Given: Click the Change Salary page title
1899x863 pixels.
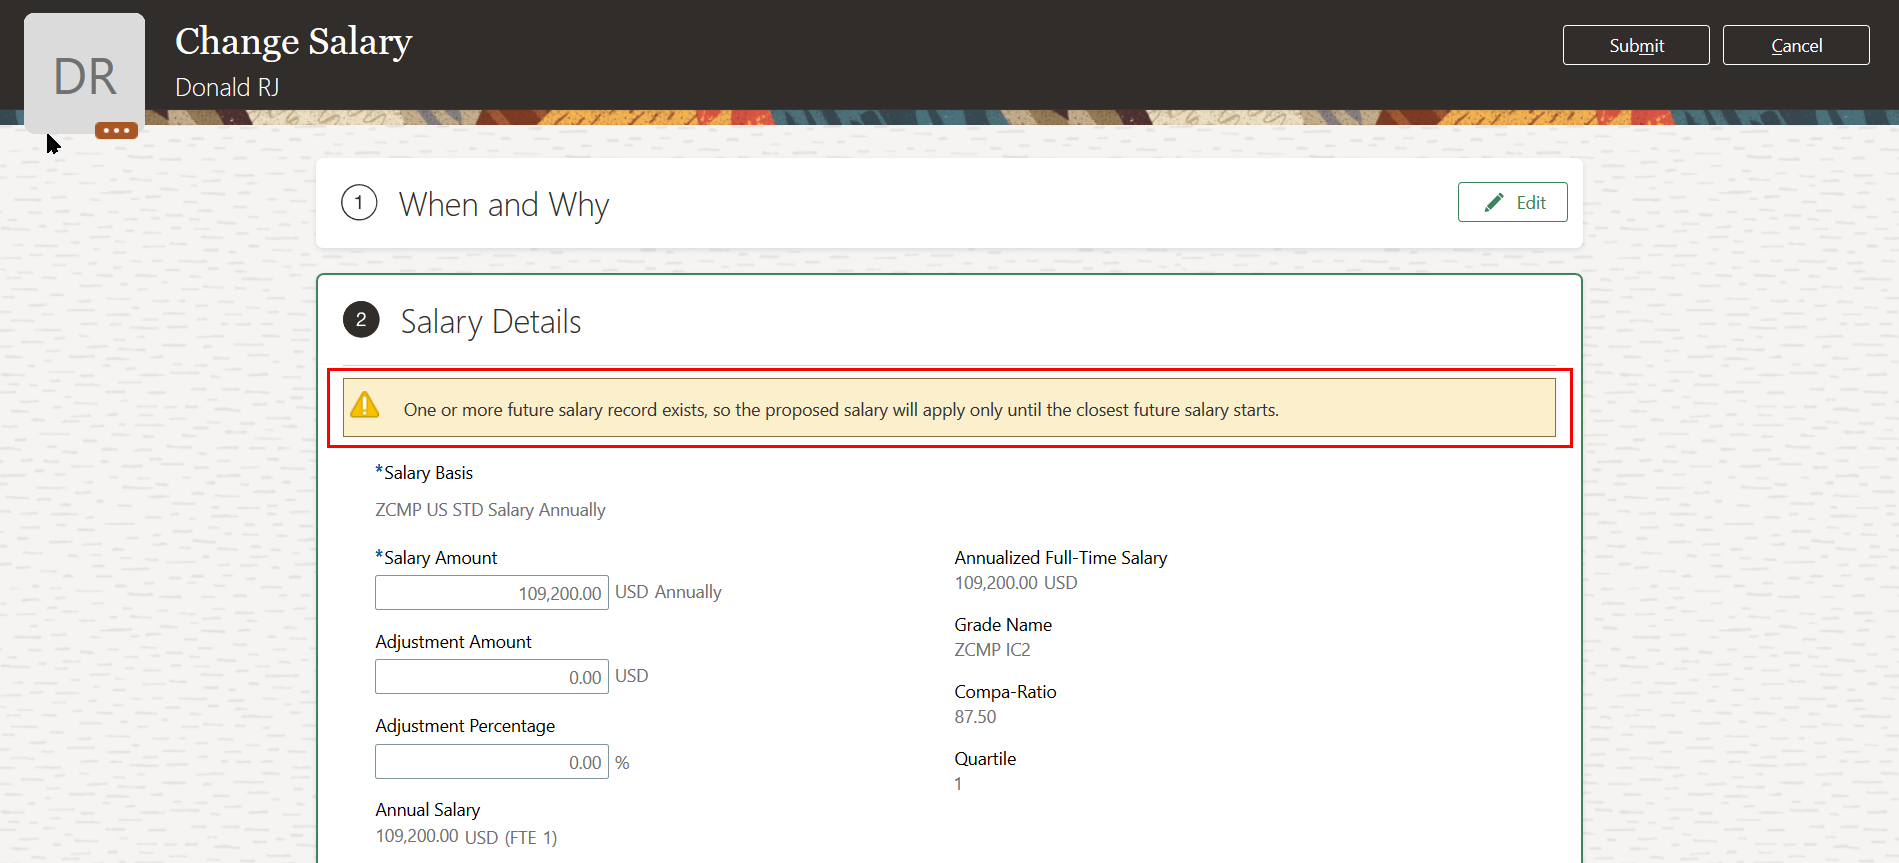Looking at the screenshot, I should (x=294, y=42).
